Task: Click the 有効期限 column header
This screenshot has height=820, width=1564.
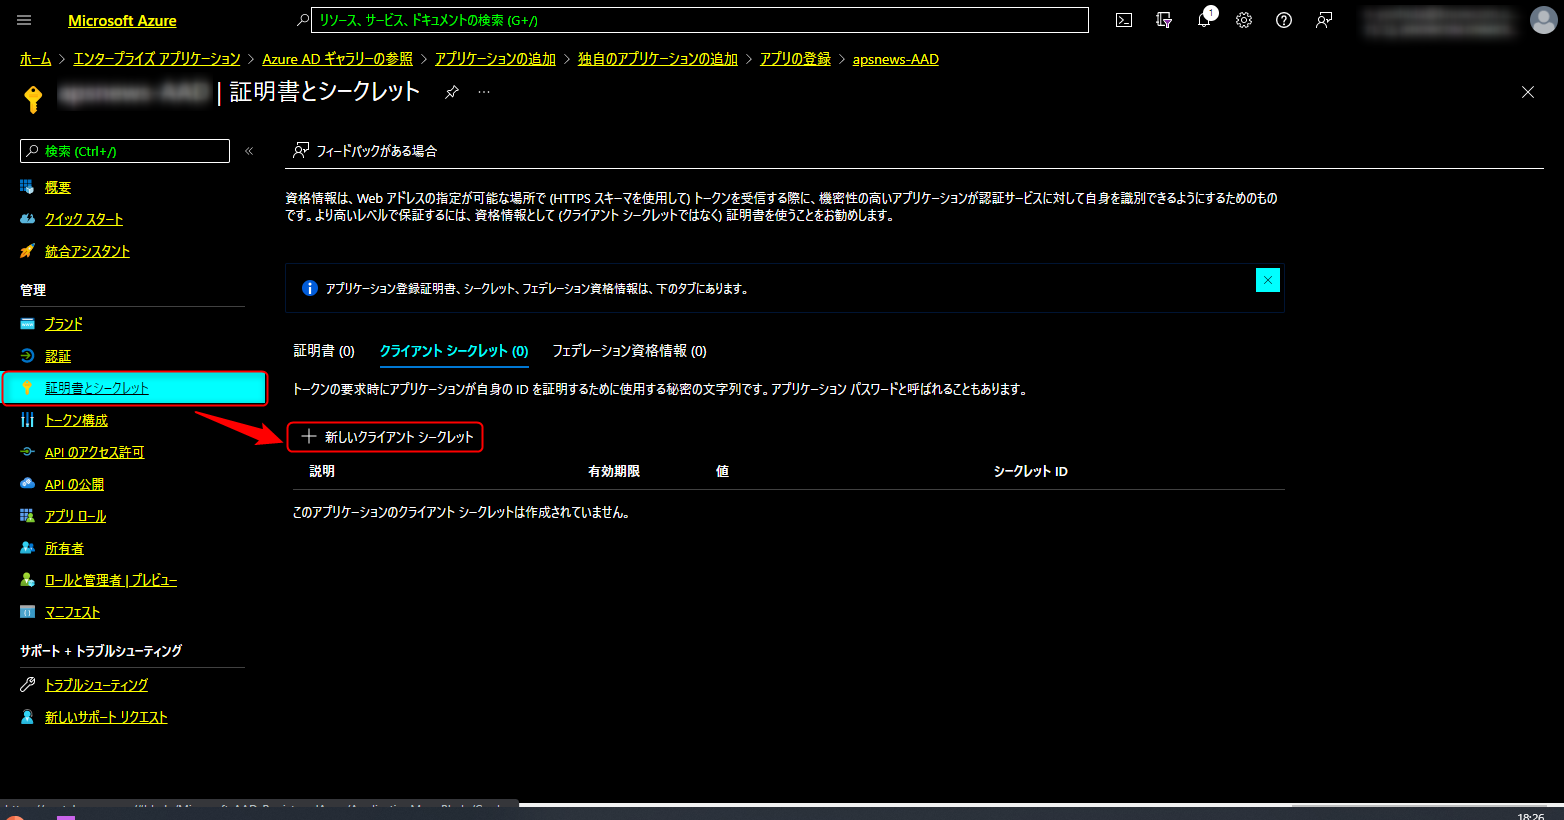Action: coord(614,471)
